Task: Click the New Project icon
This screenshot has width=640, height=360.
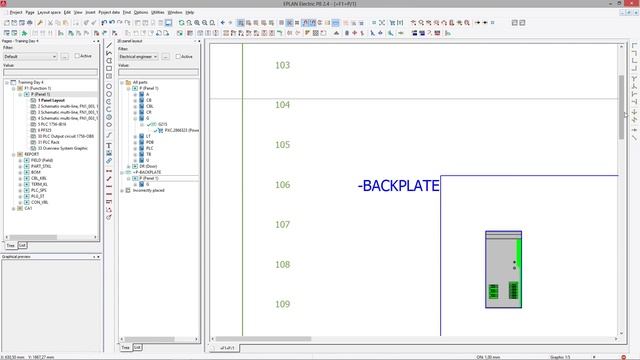Action: 7,23
